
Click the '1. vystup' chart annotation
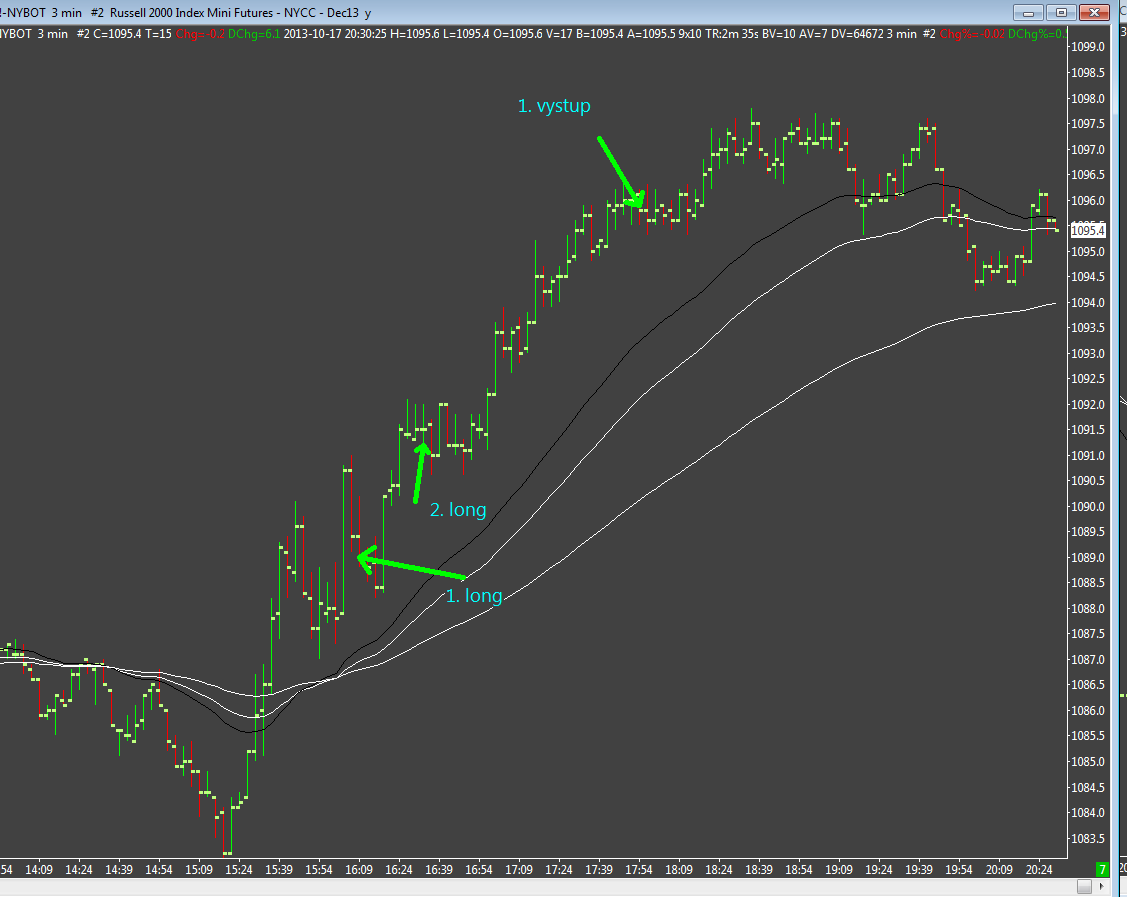point(554,106)
